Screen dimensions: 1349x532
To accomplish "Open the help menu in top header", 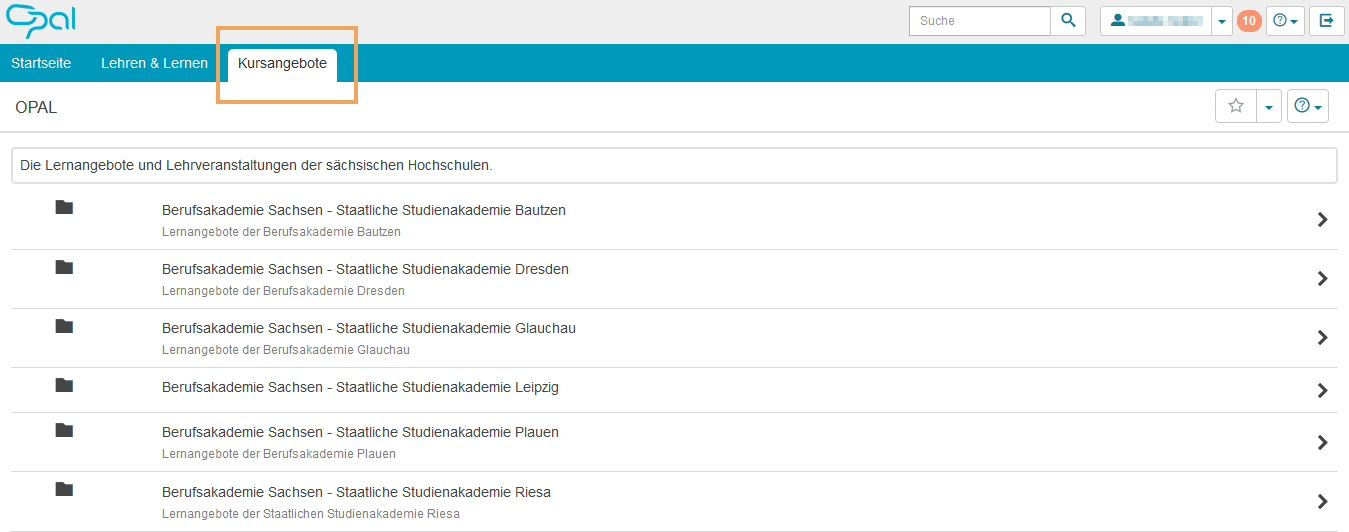I will 1285,21.
